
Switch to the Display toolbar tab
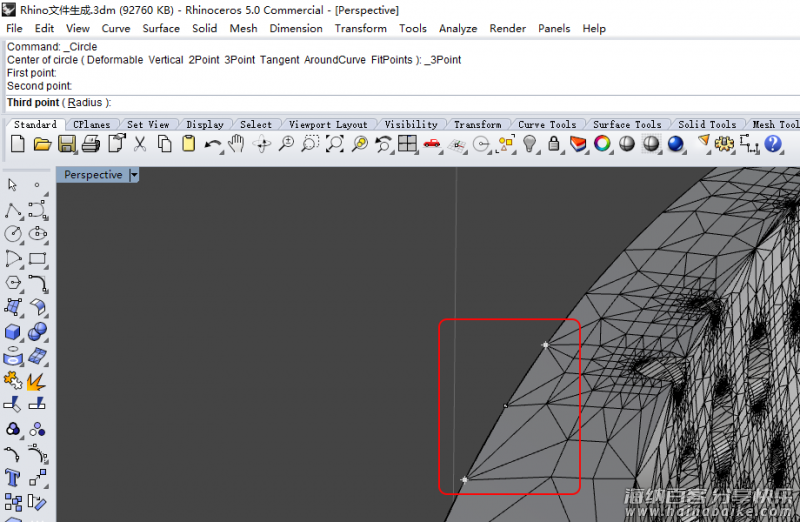click(205, 125)
